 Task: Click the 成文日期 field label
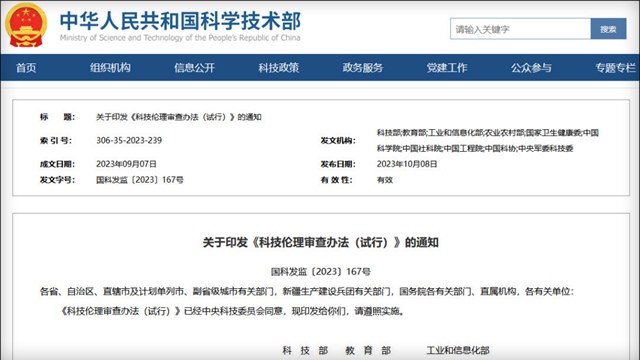point(57,164)
